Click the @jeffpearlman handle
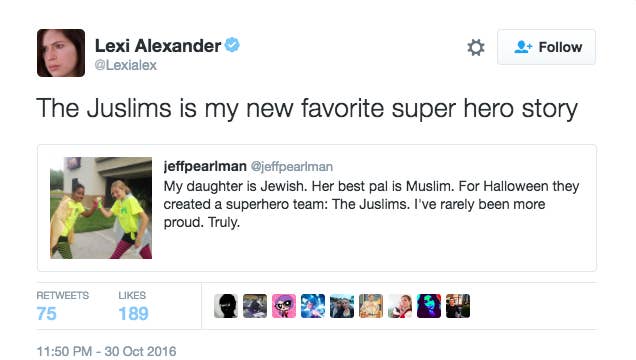 click(292, 167)
